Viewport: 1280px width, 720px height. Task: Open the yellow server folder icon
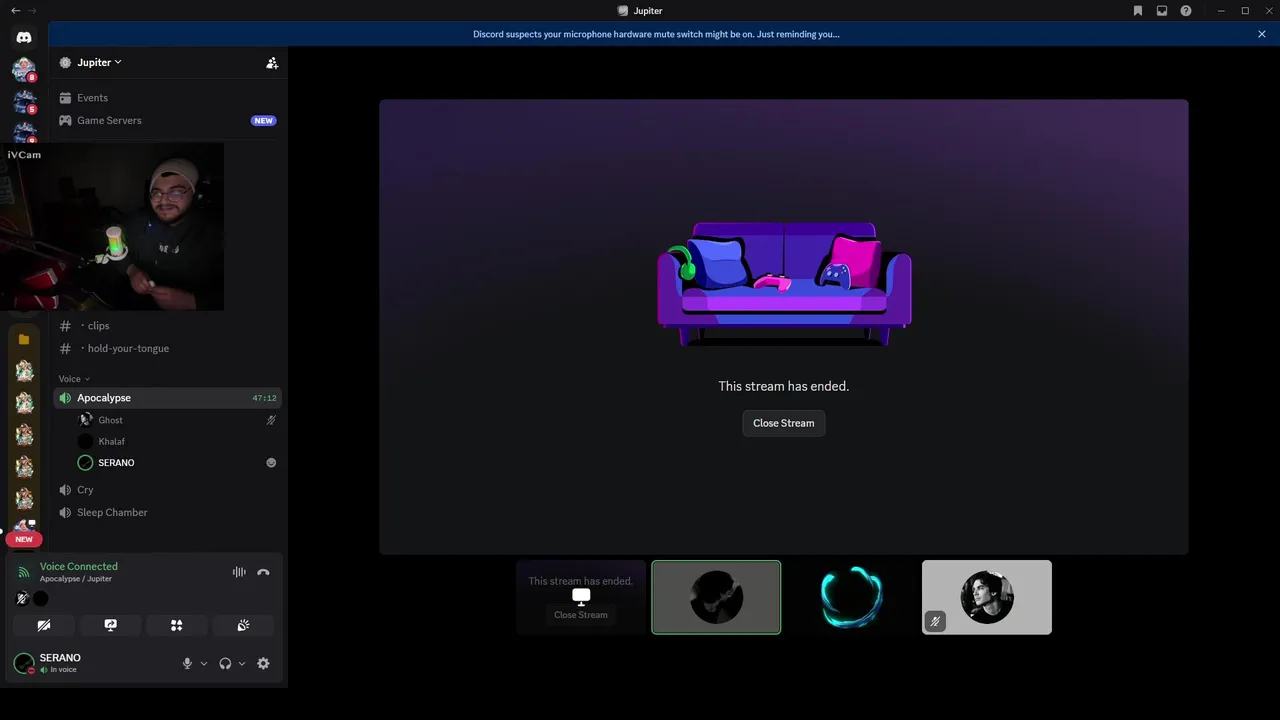click(x=24, y=339)
